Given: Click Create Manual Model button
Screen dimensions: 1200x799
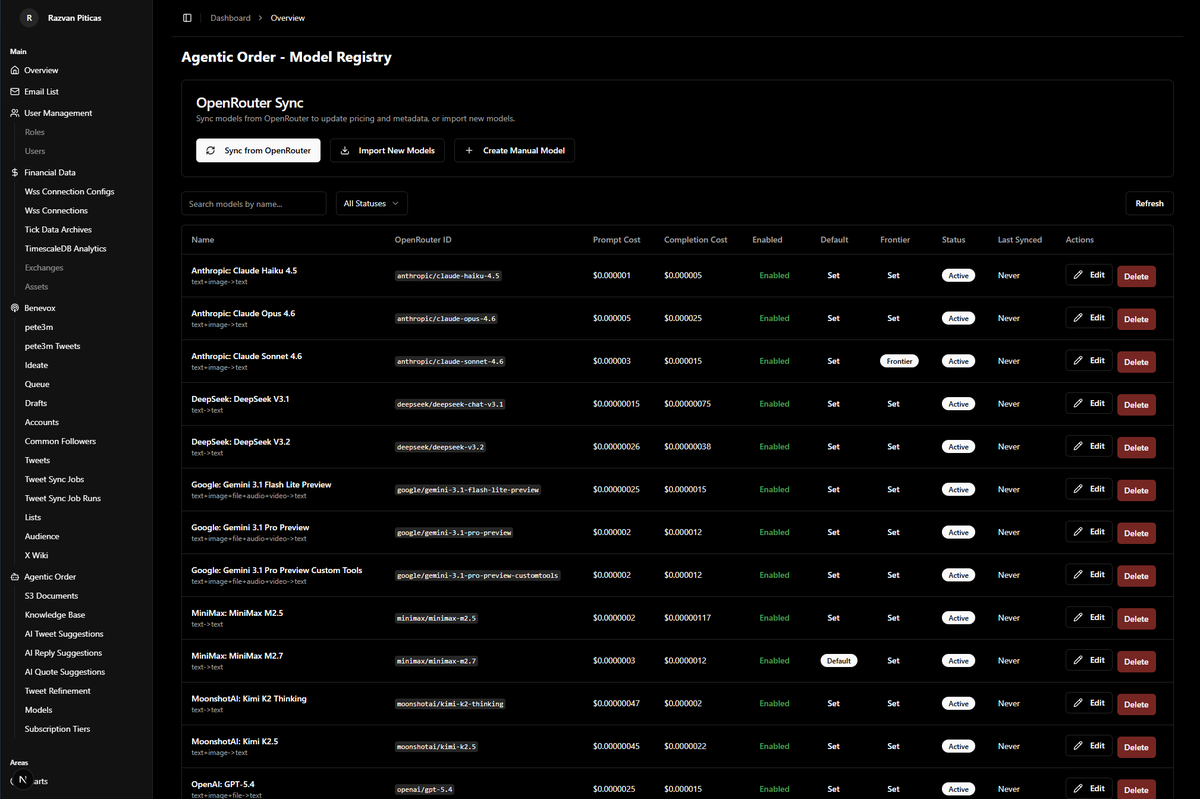Looking at the screenshot, I should (x=514, y=151).
